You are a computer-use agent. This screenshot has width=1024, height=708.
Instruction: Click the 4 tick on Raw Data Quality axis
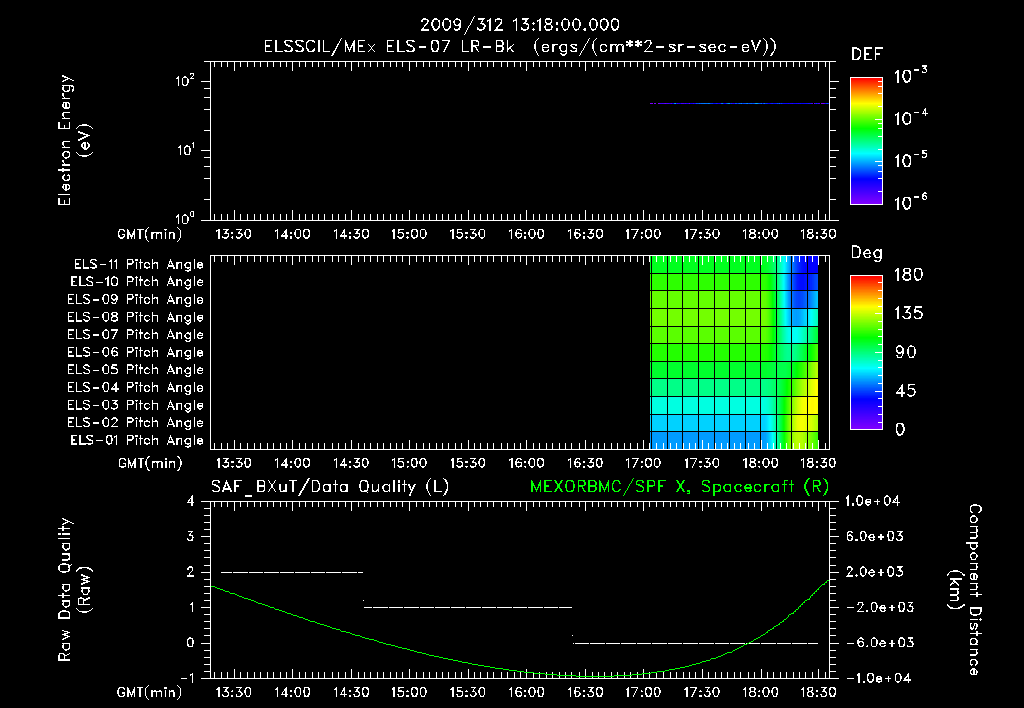191,501
